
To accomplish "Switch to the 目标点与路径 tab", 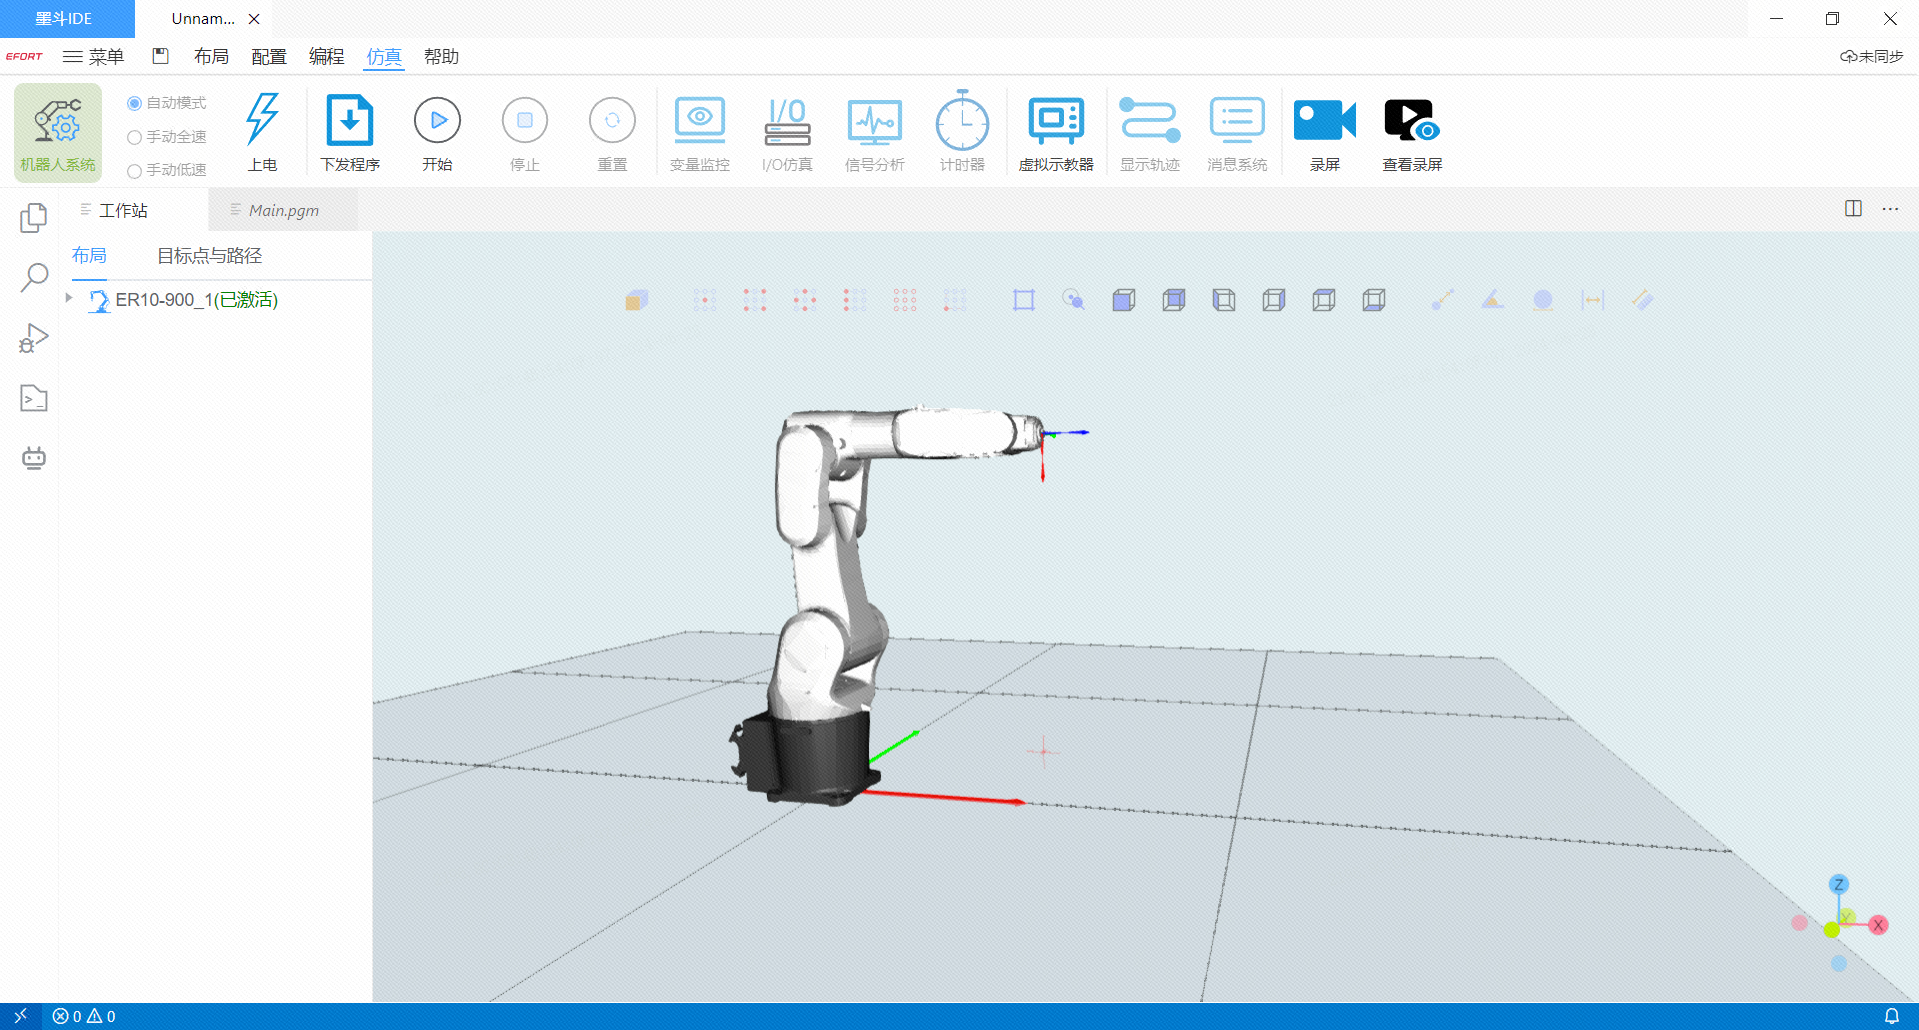I will tap(209, 256).
